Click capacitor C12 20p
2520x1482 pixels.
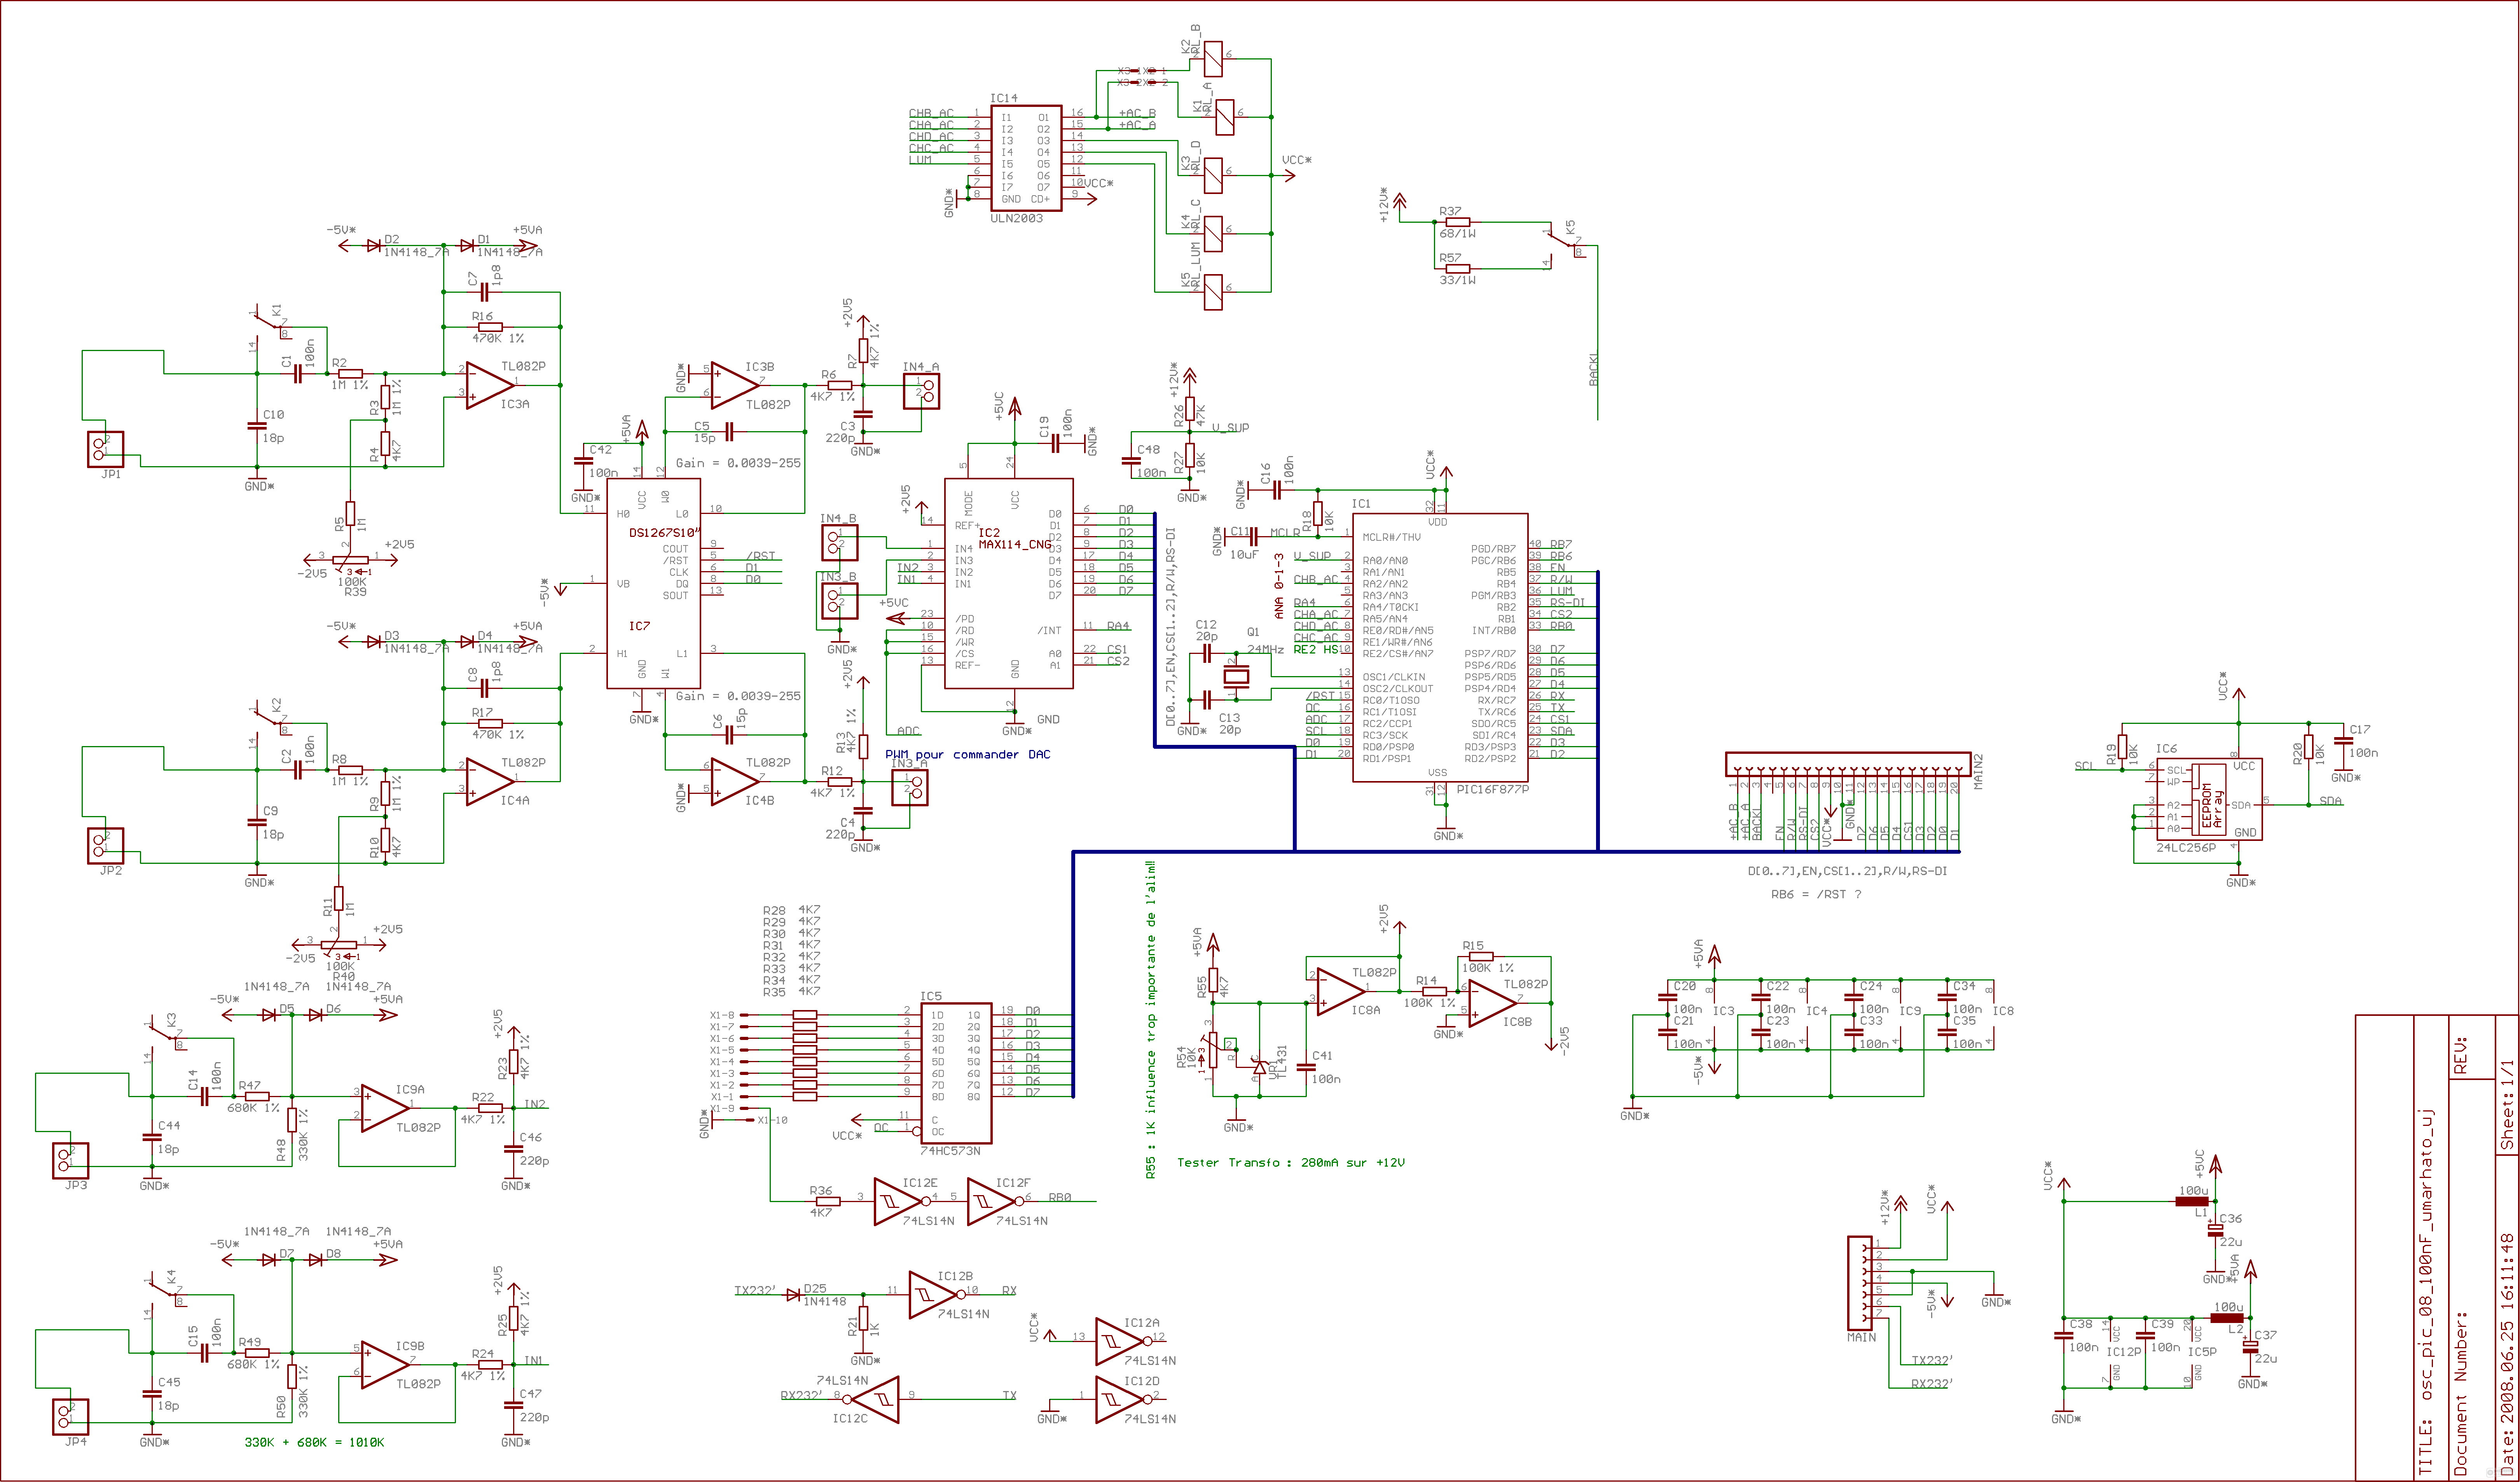click(1207, 653)
